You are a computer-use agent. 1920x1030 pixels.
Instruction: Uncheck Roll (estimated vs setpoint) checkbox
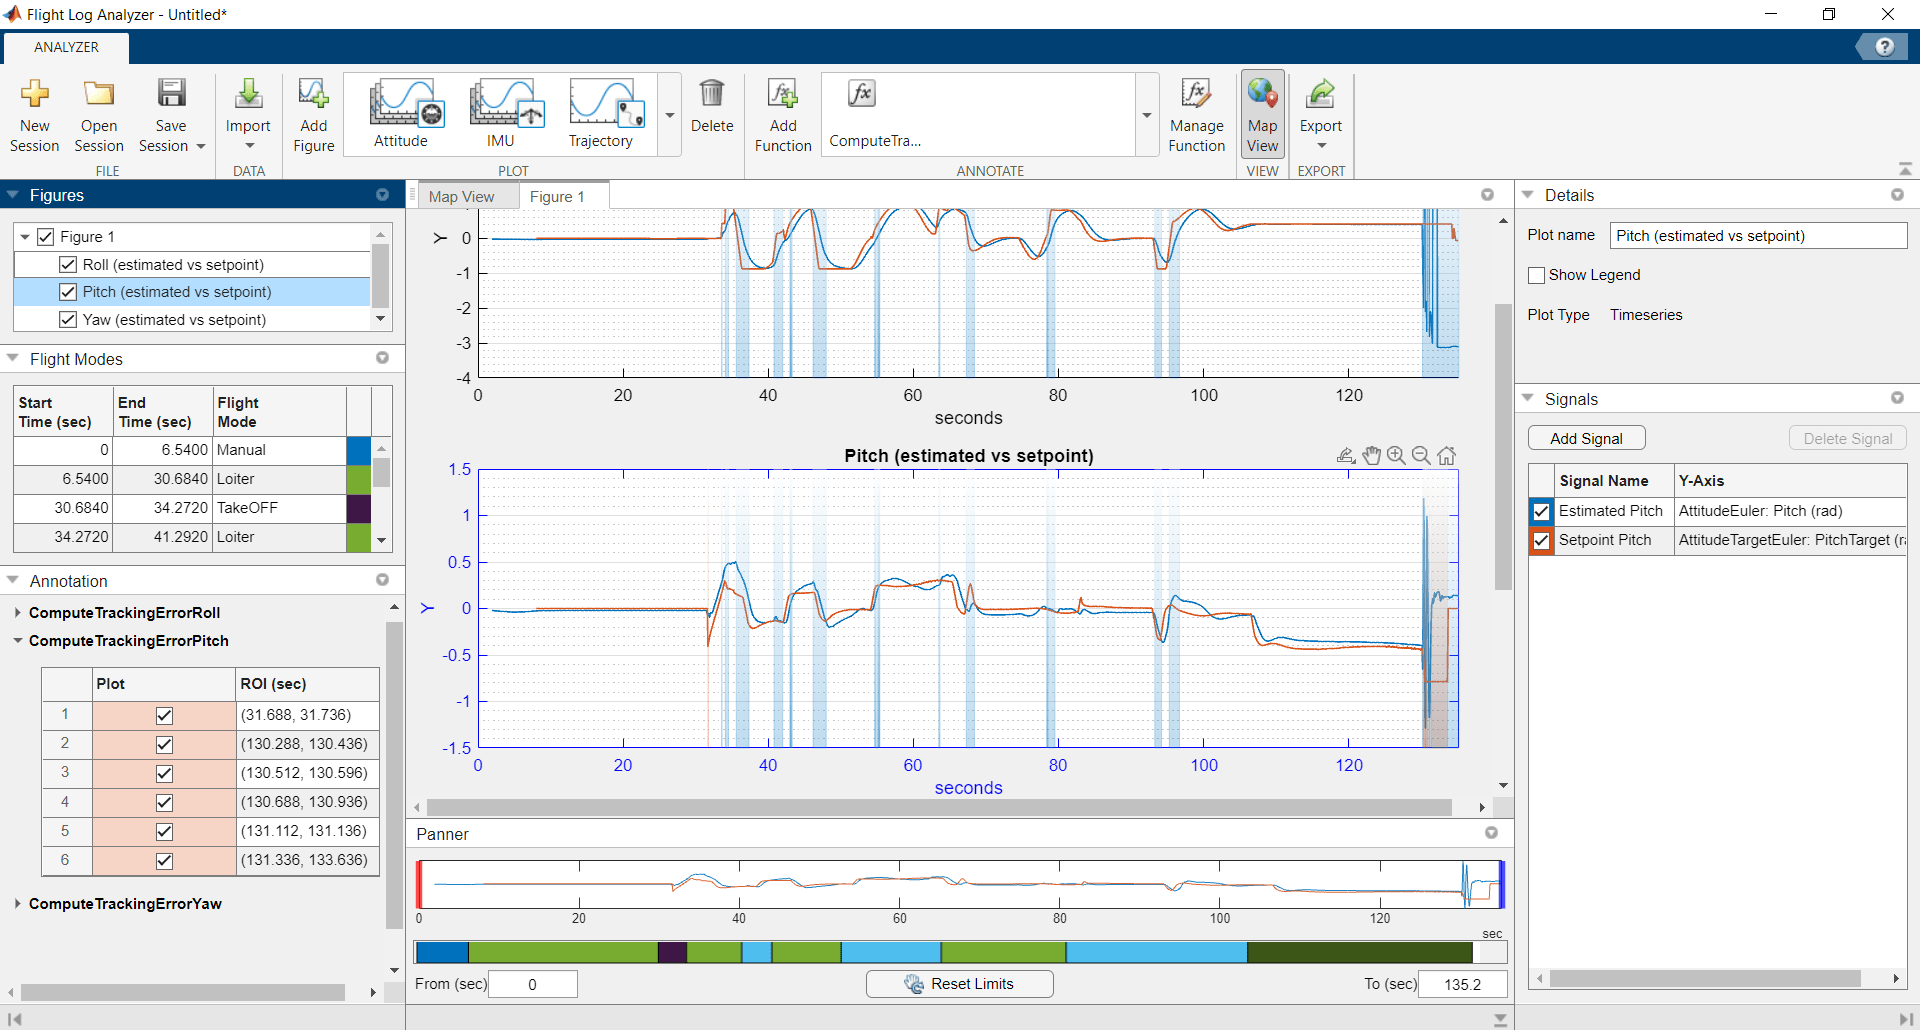click(68, 265)
